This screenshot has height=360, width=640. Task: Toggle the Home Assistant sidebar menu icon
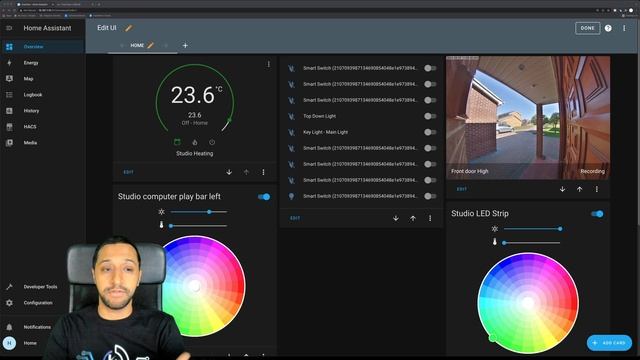tap(9, 28)
